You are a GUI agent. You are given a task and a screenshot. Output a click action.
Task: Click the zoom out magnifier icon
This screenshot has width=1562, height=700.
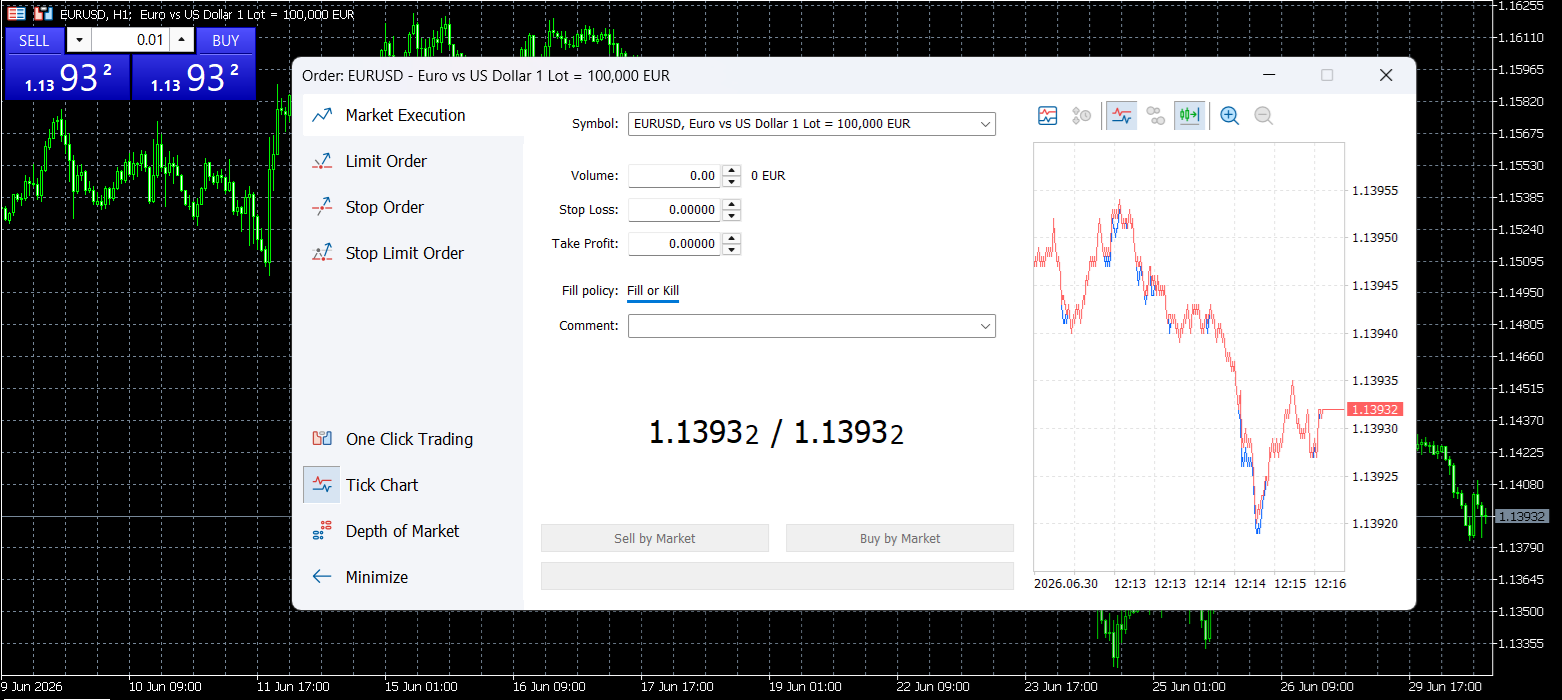click(x=1263, y=115)
